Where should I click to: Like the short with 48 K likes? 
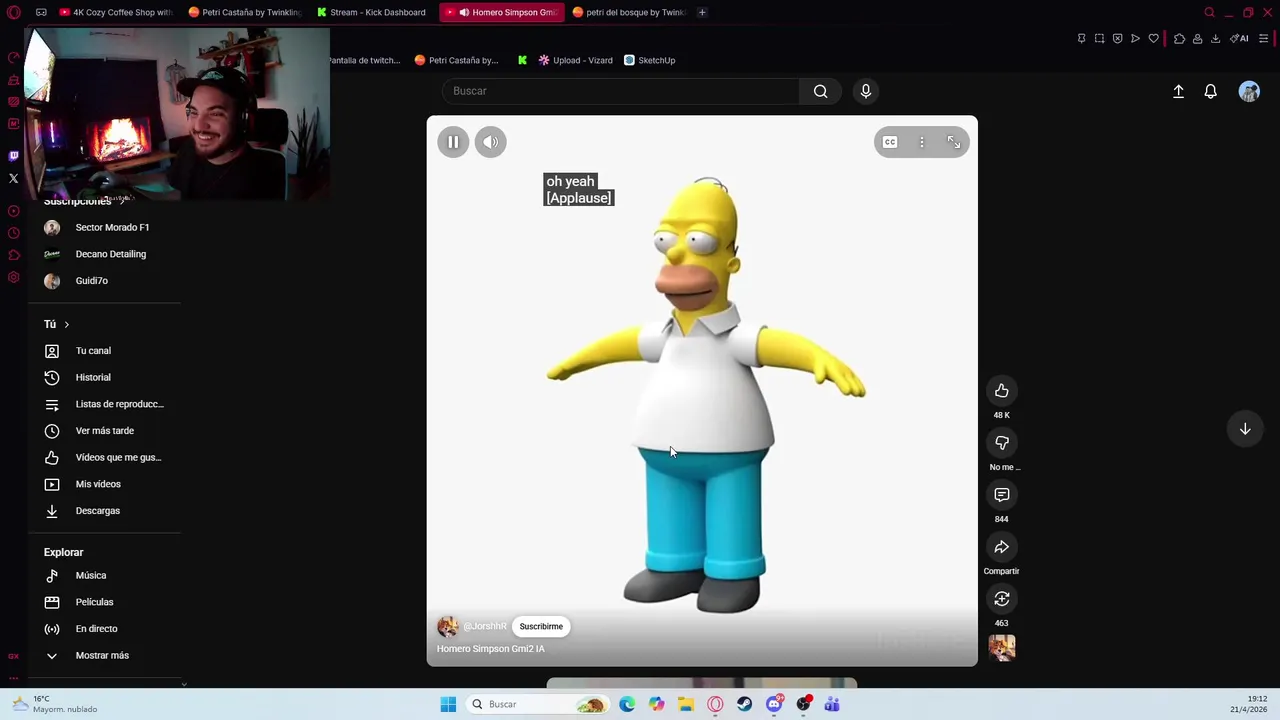click(x=1002, y=390)
